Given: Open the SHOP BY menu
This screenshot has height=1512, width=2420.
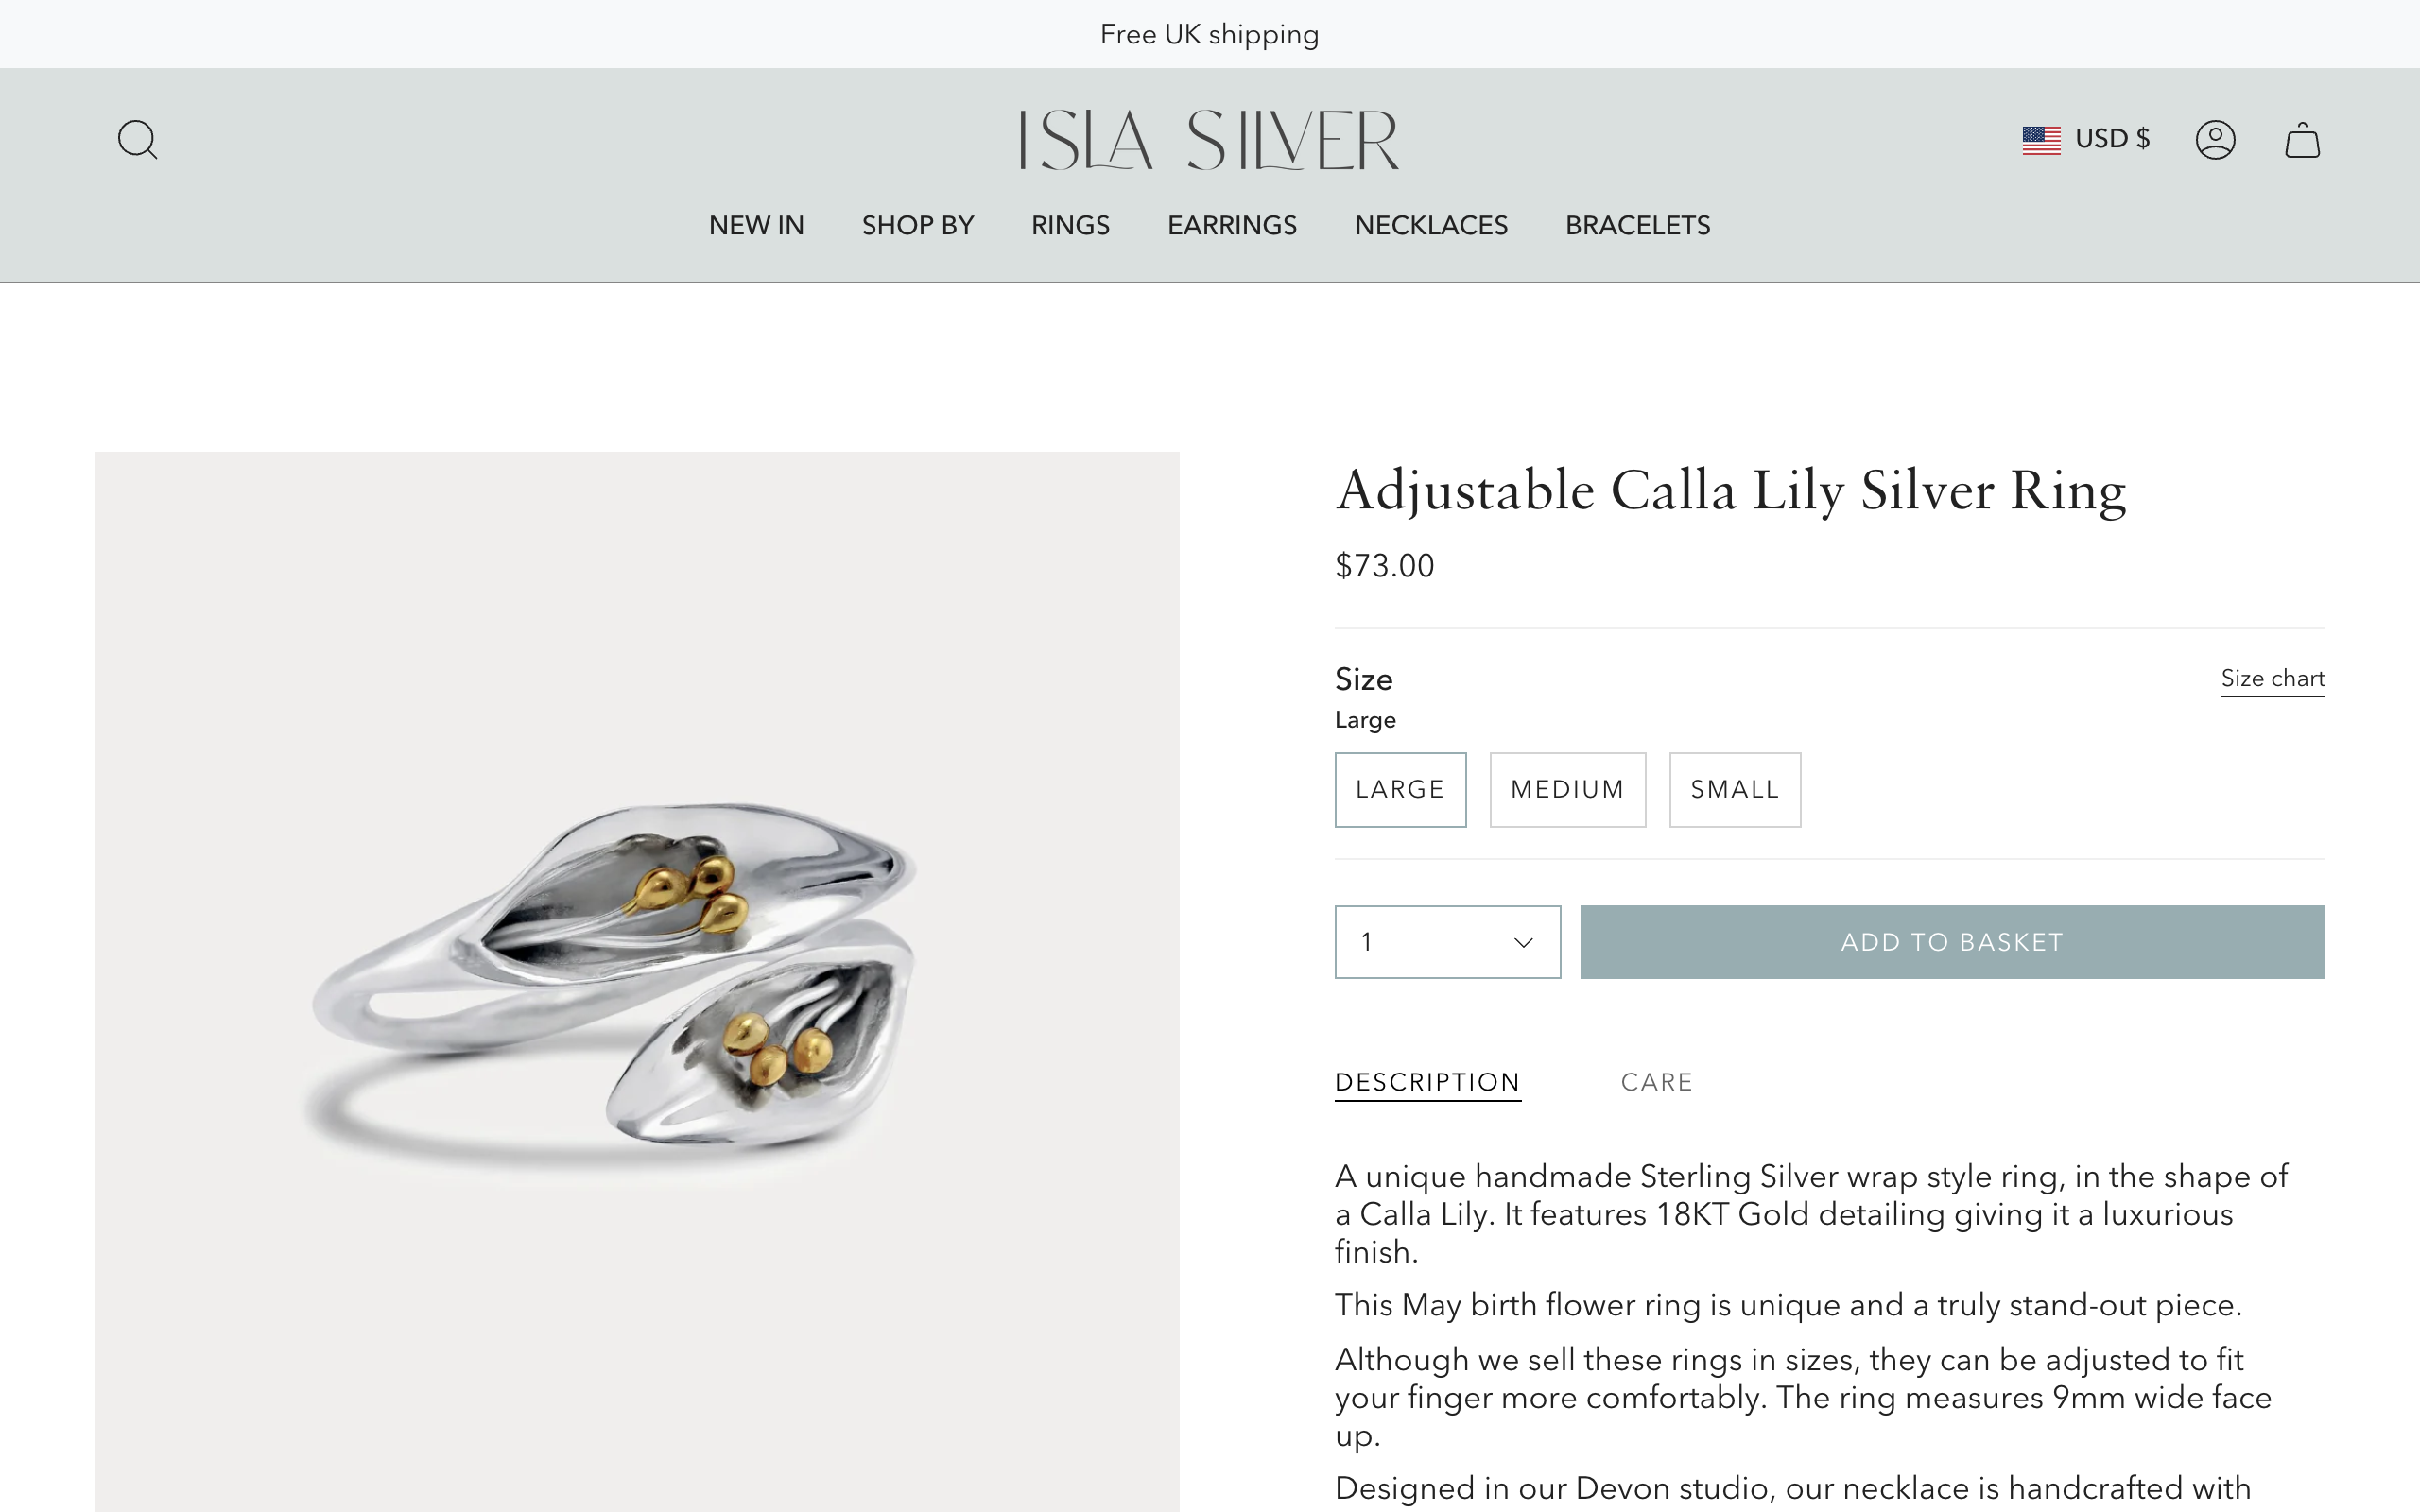Looking at the screenshot, I should pyautogui.click(x=917, y=225).
